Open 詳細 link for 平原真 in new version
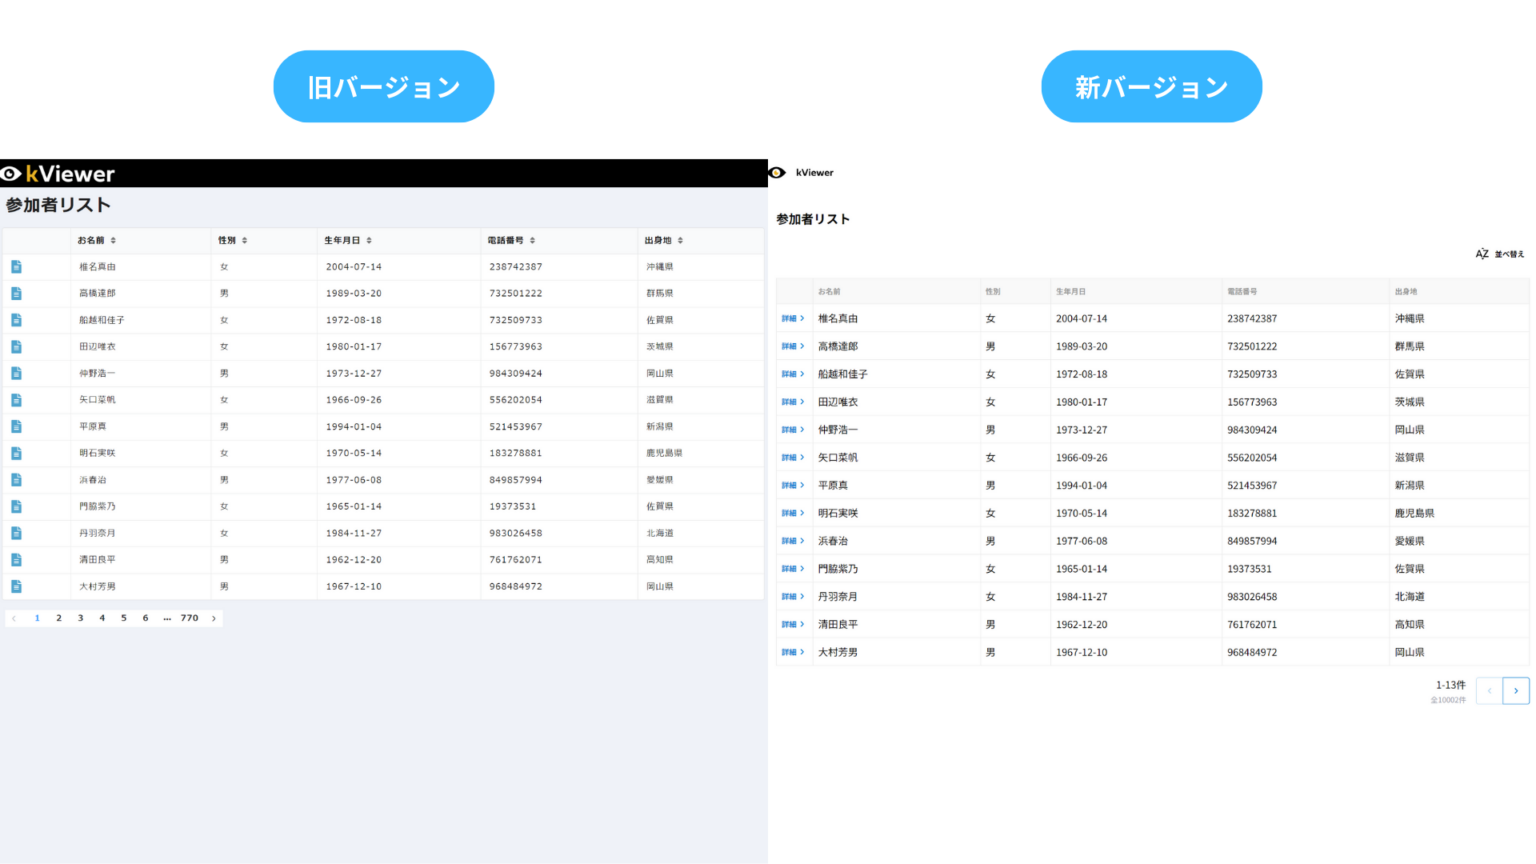1536x864 pixels. [x=793, y=486]
